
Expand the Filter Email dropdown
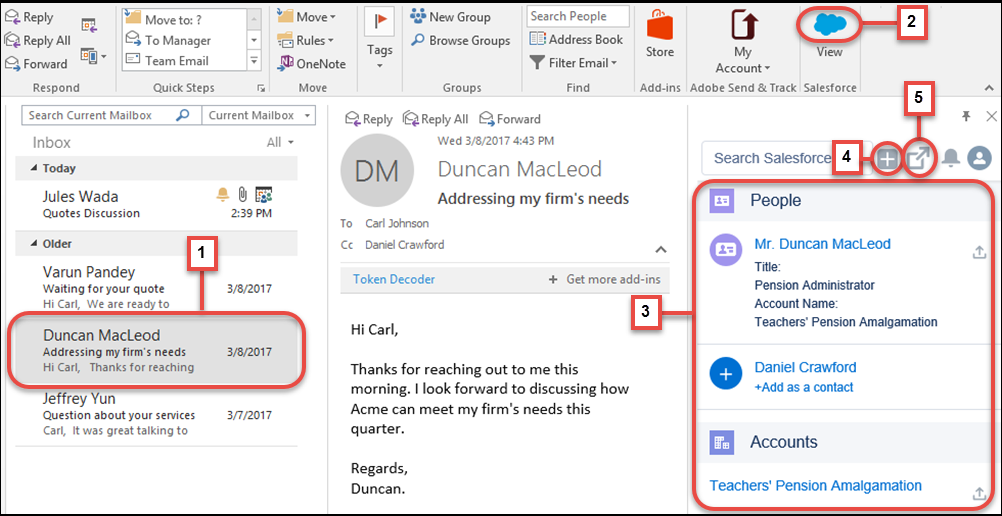pyautogui.click(x=573, y=63)
